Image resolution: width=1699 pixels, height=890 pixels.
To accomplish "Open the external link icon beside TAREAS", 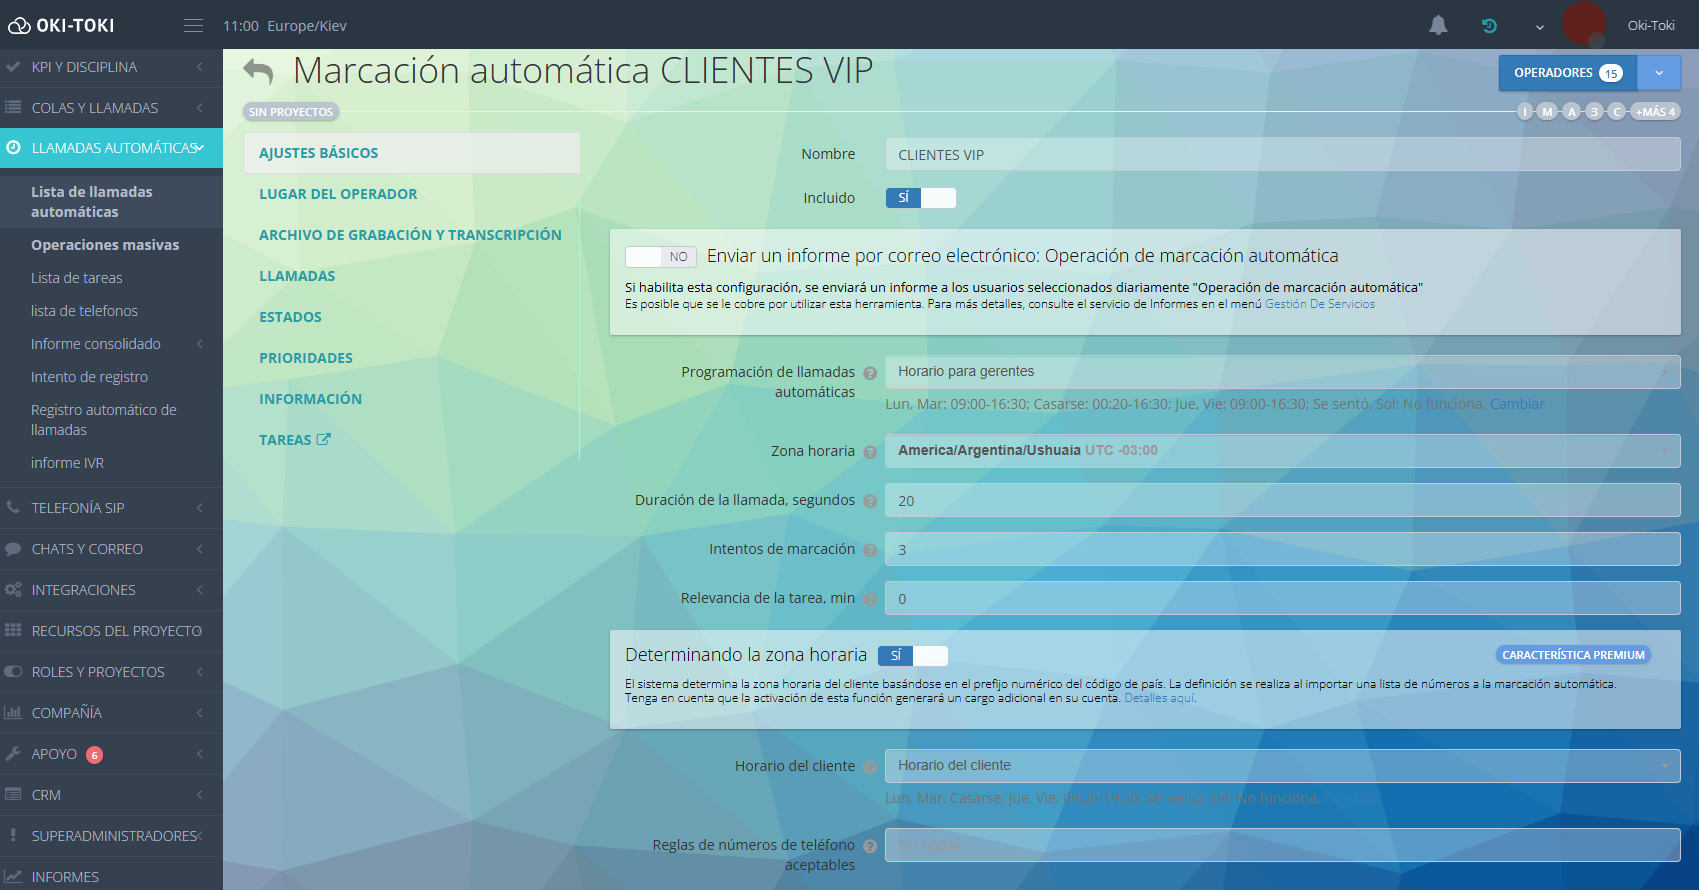I will click(323, 439).
